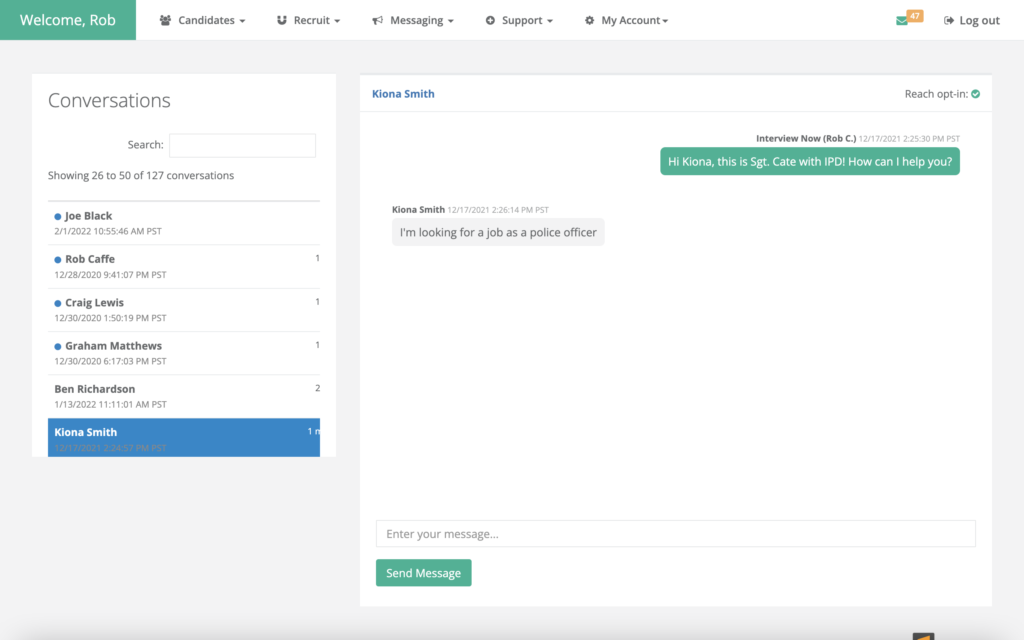Open the Recruit dropdown caret
The height and width of the screenshot is (640, 1024).
(336, 21)
